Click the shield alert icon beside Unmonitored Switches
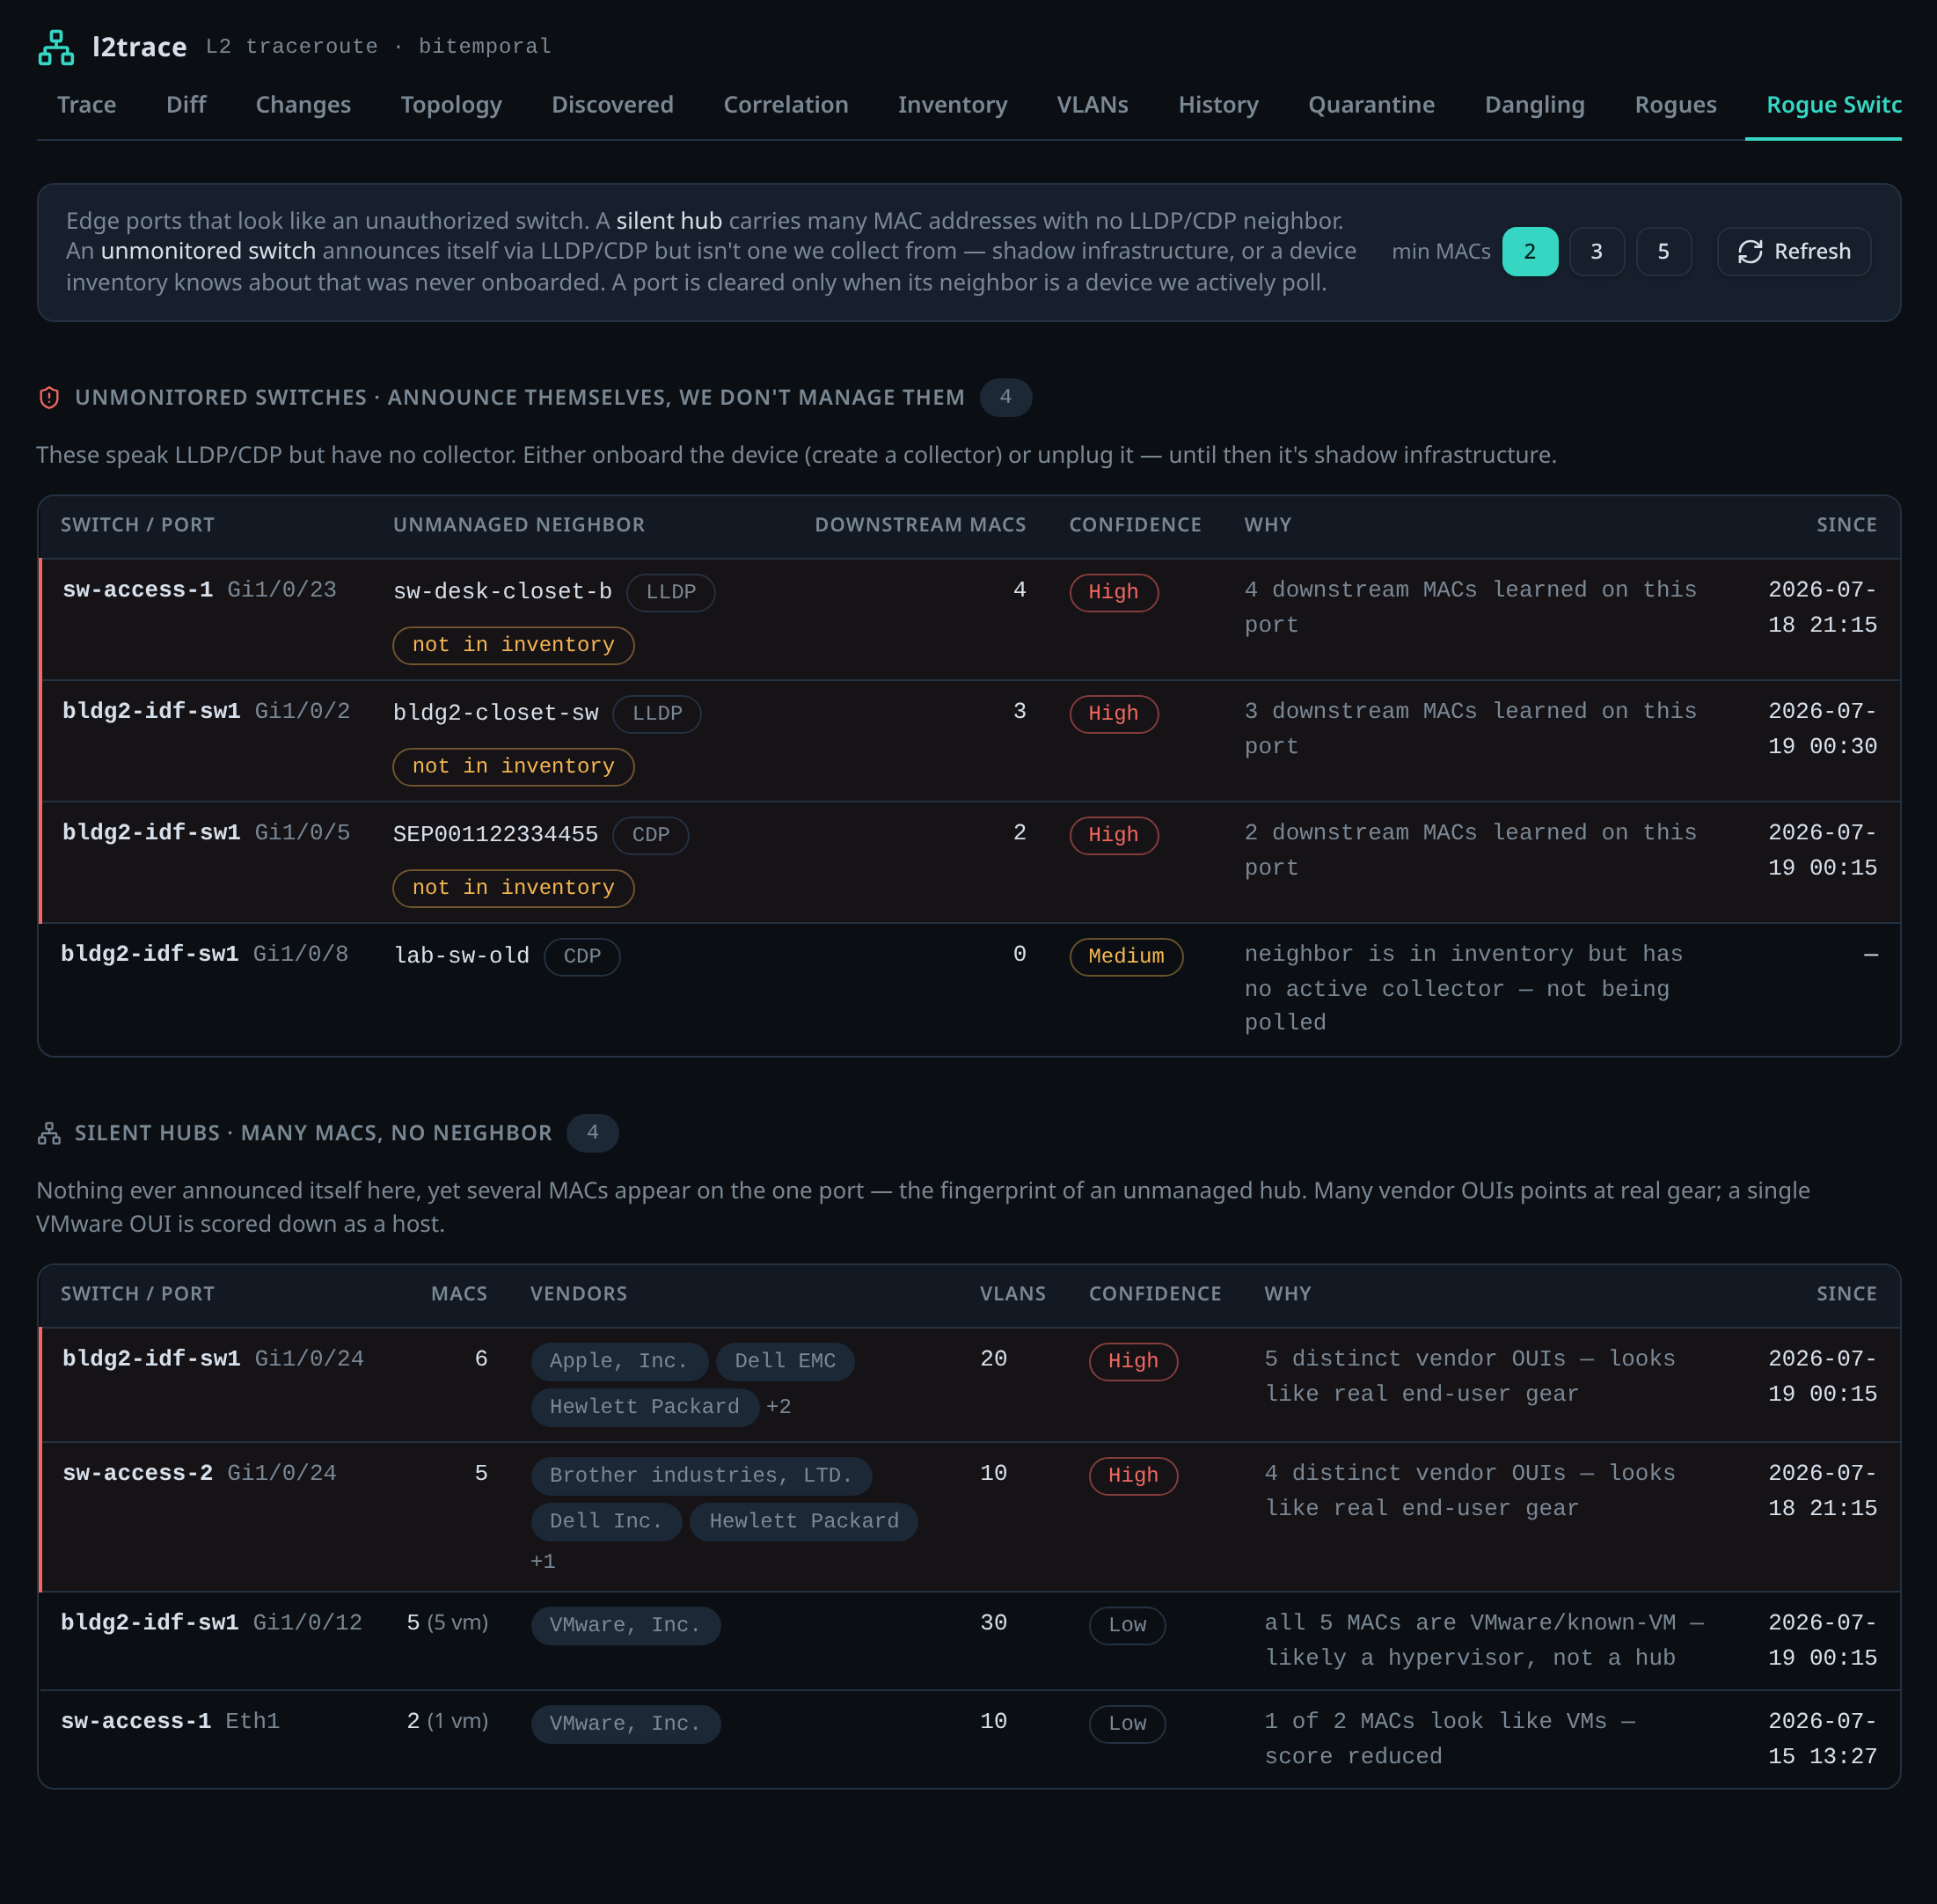Viewport: 1937px width, 1904px height. click(x=49, y=398)
